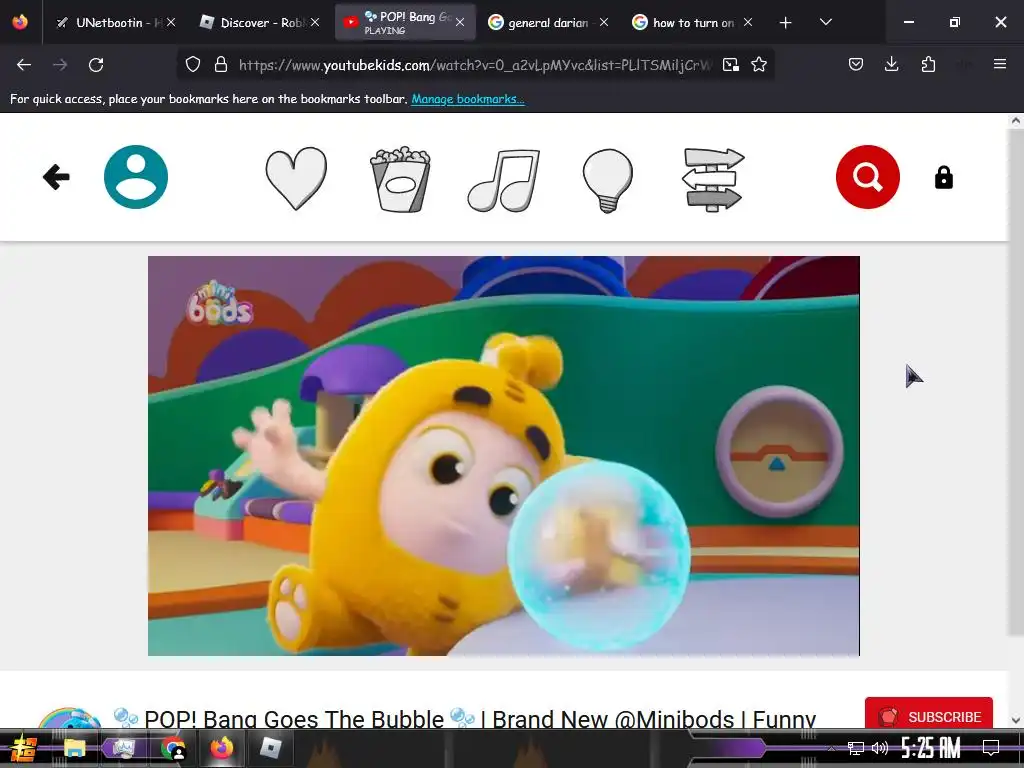Open File Explorer from taskbar
The image size is (1024, 768).
pos(74,748)
